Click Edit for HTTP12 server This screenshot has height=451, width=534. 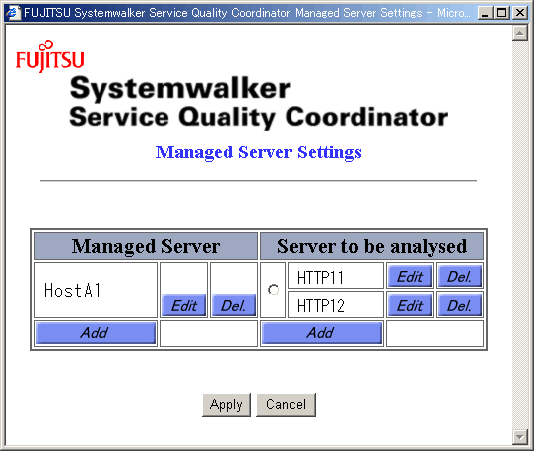pos(410,305)
